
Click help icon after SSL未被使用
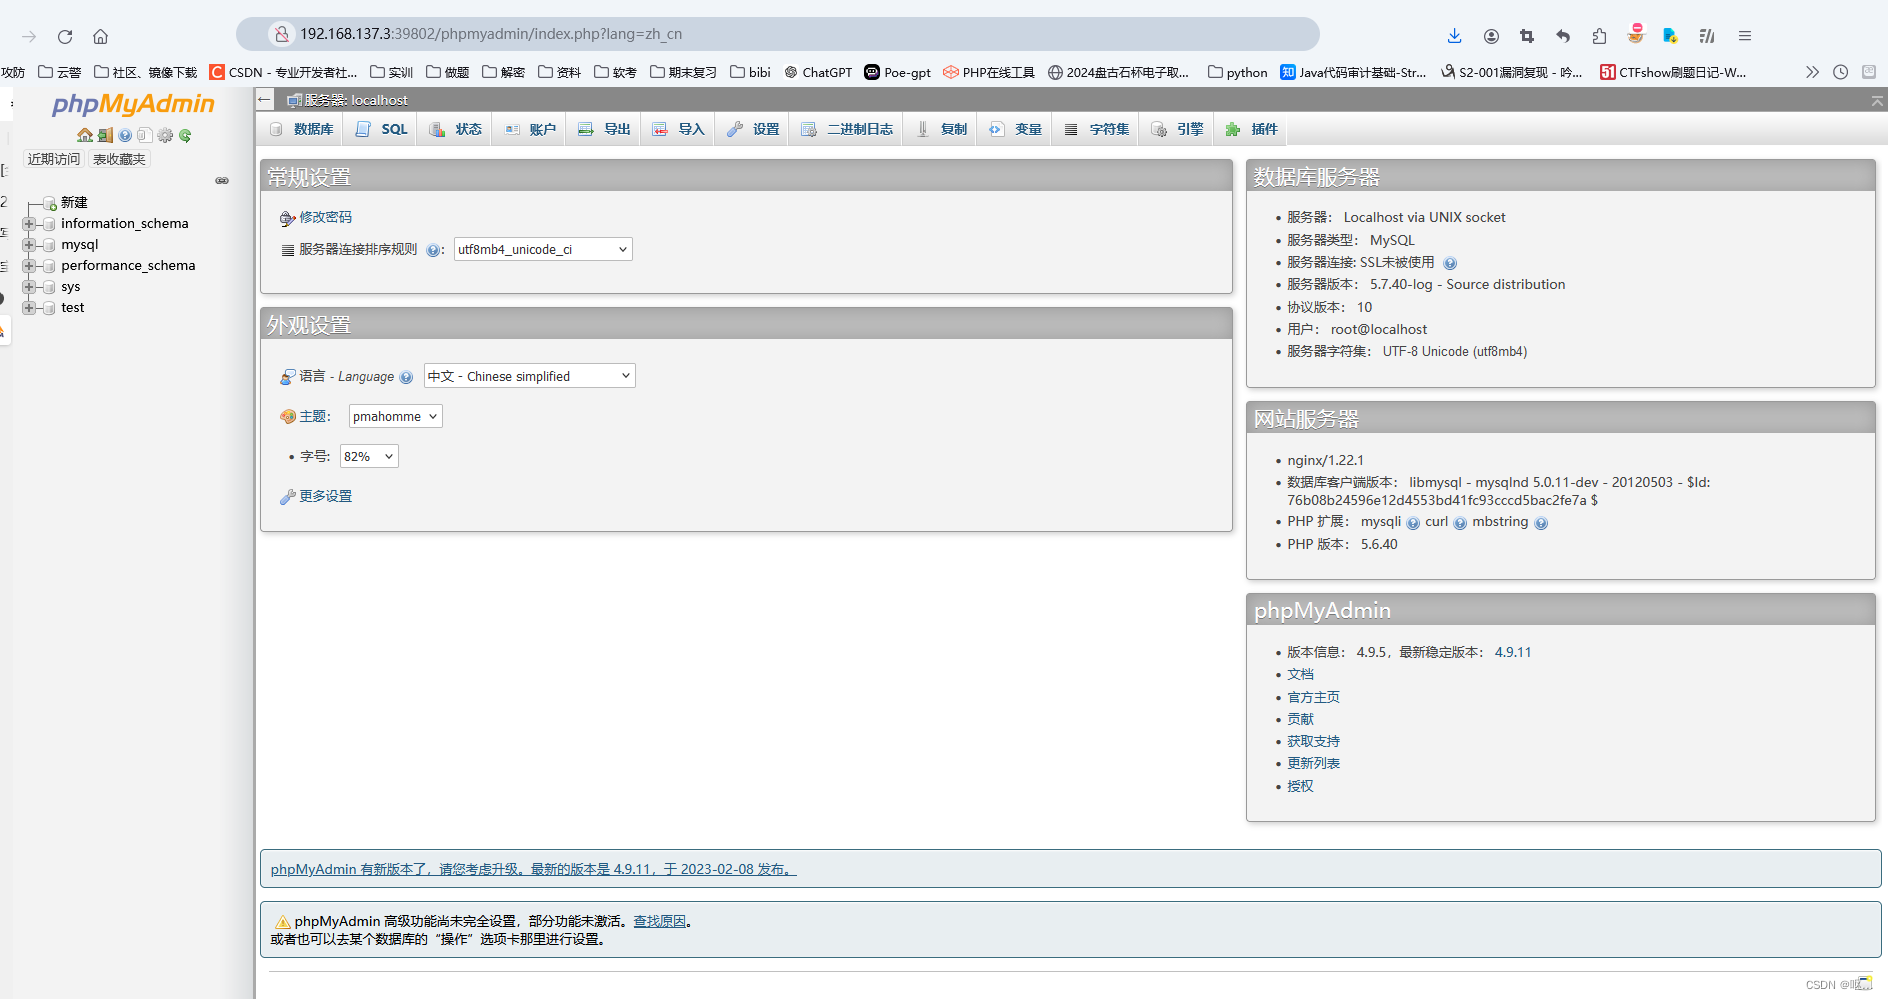tap(1450, 263)
